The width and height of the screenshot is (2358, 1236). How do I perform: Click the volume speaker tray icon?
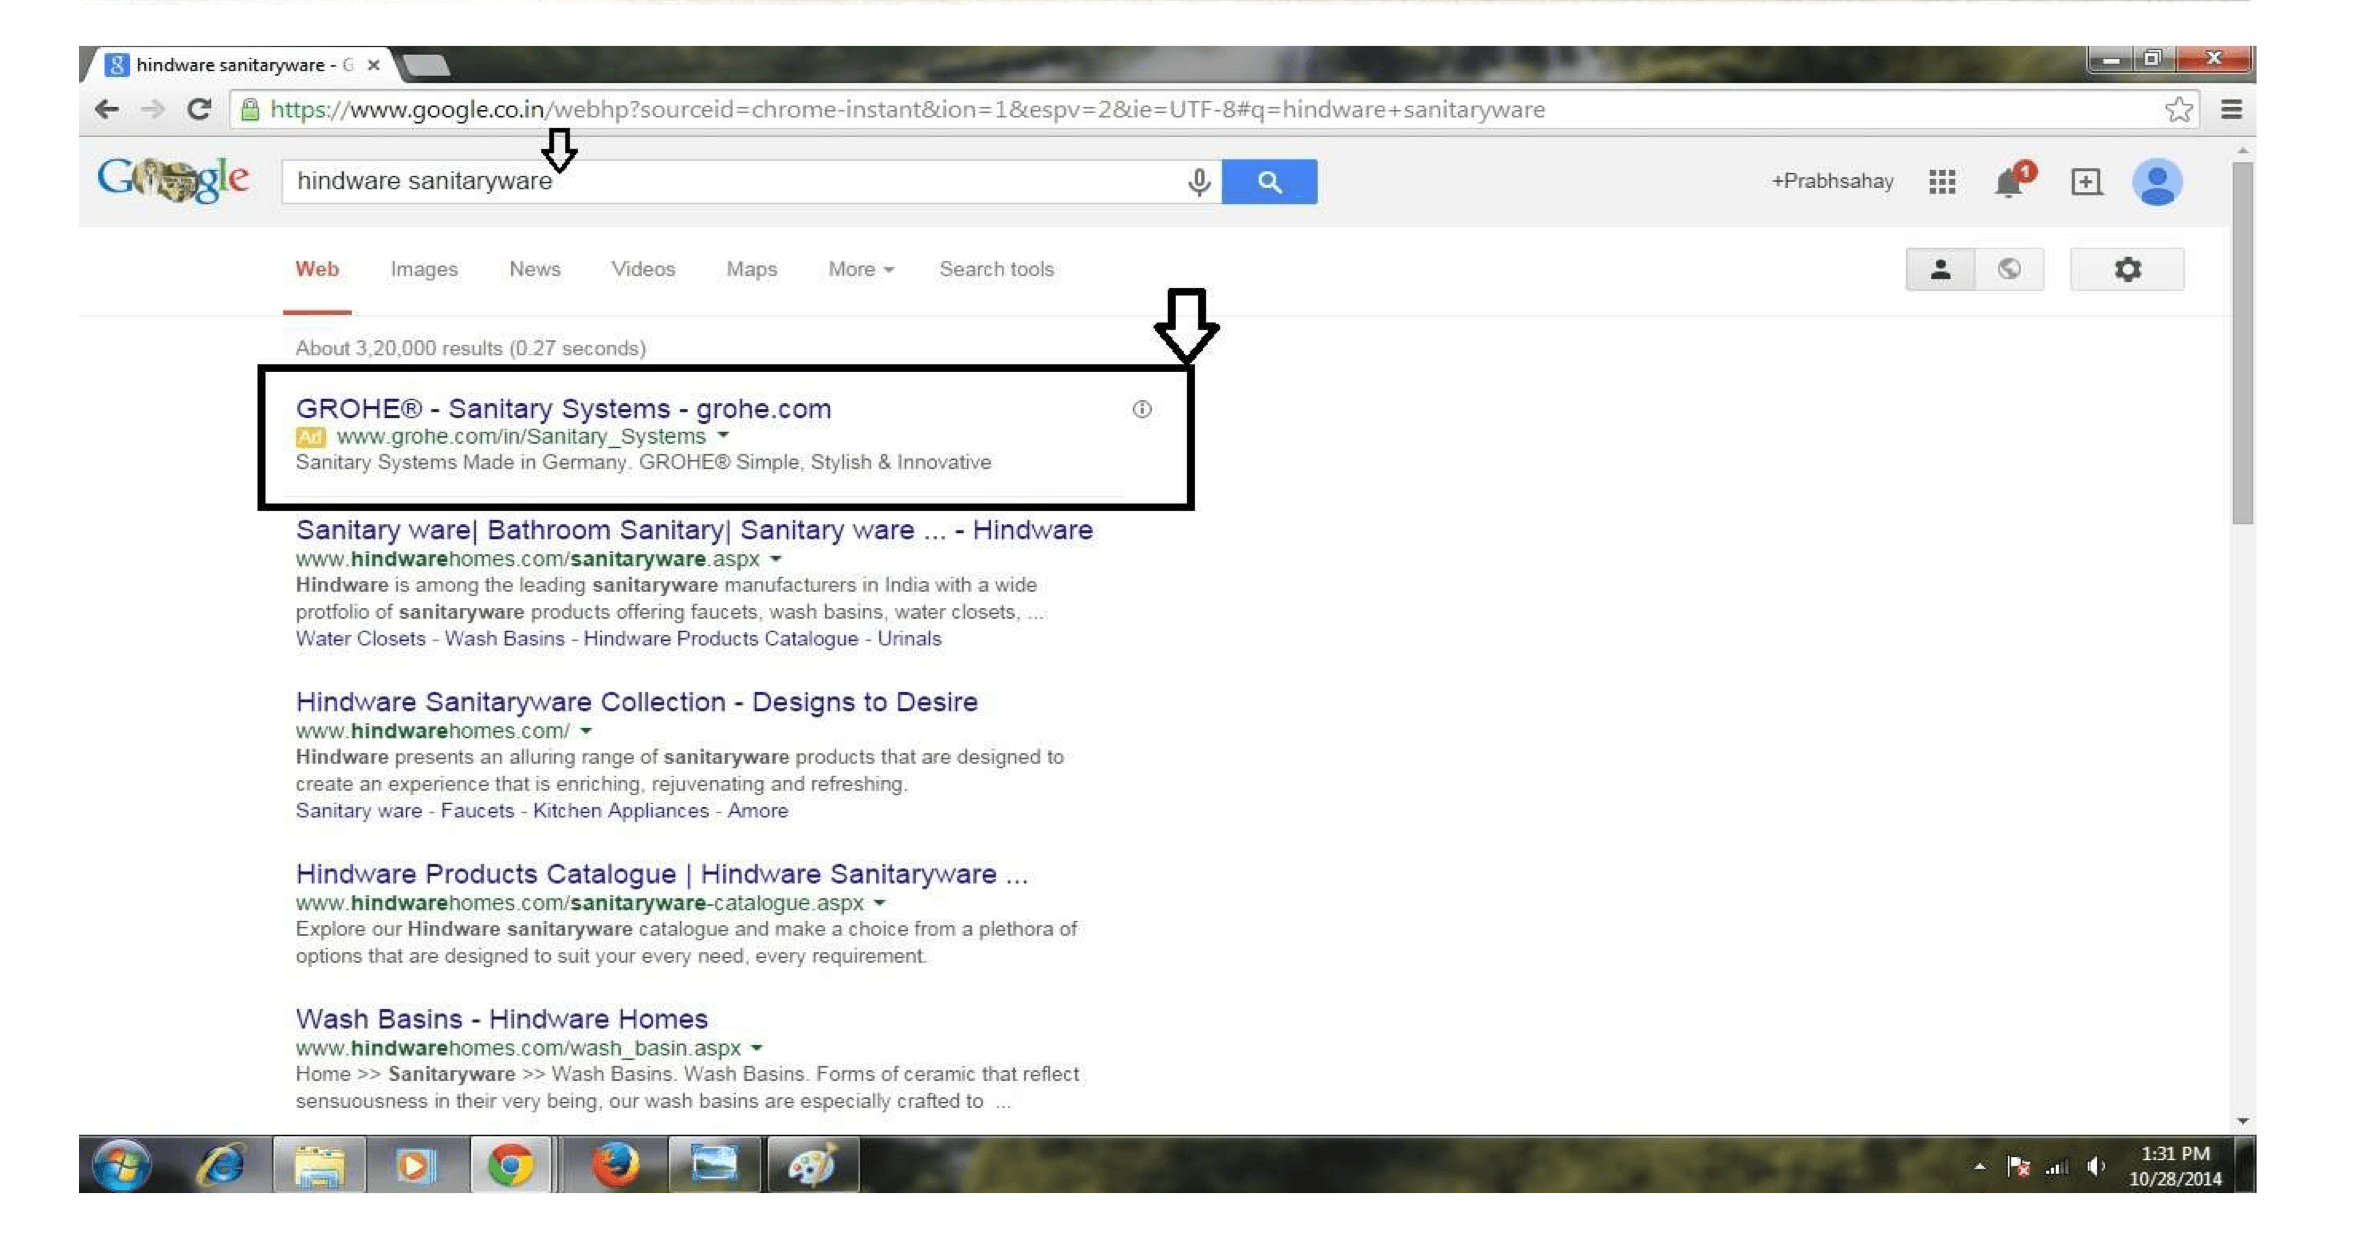click(x=2096, y=1166)
